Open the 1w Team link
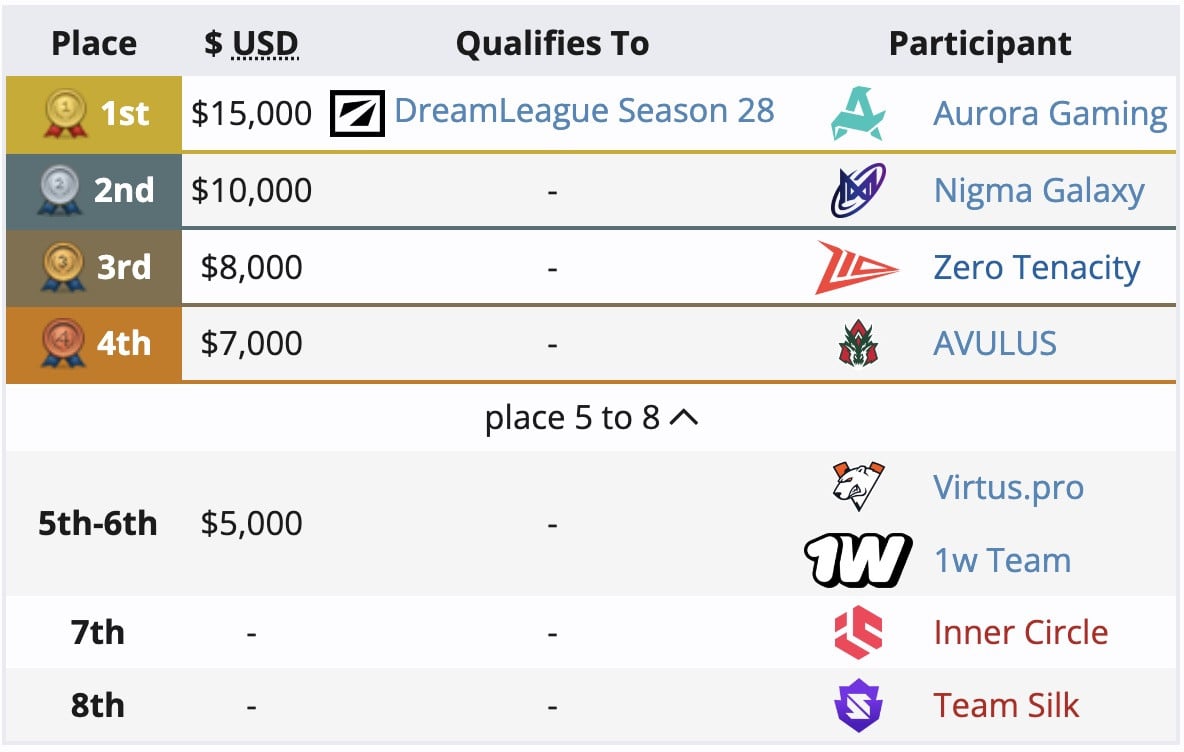 1001,561
